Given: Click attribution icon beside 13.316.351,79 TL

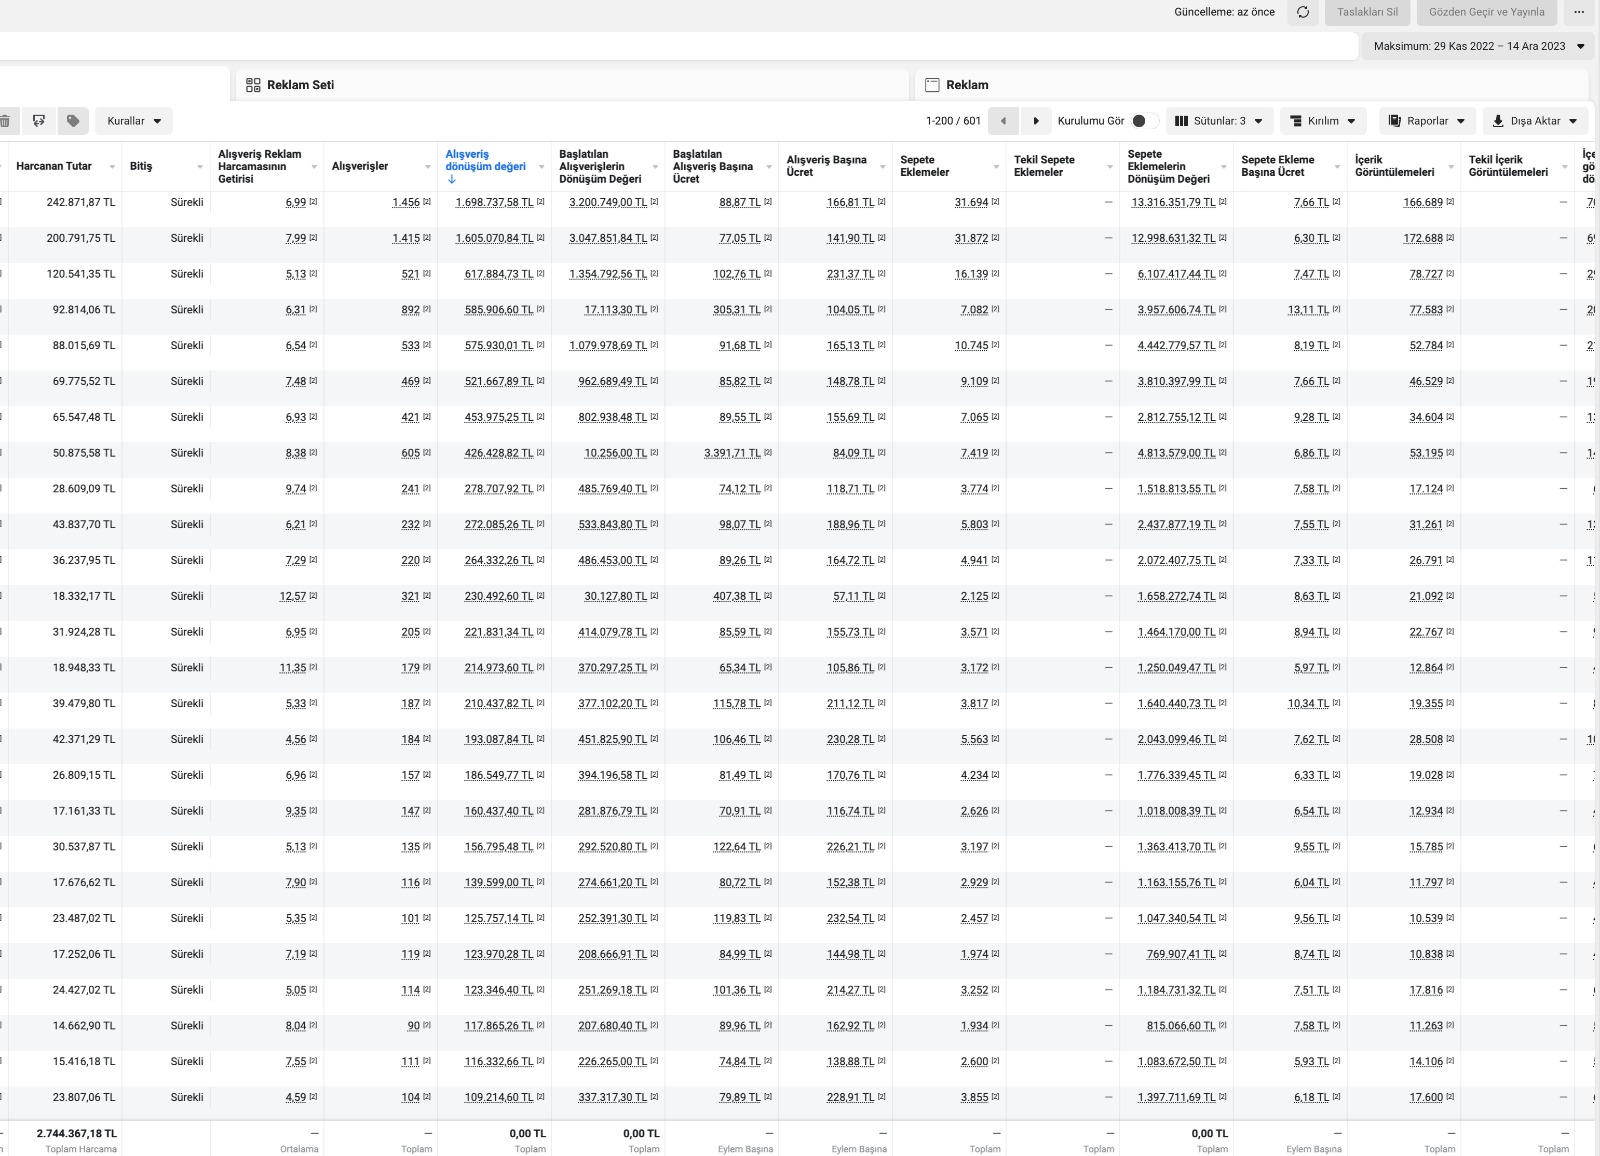Looking at the screenshot, I should click(x=1223, y=202).
